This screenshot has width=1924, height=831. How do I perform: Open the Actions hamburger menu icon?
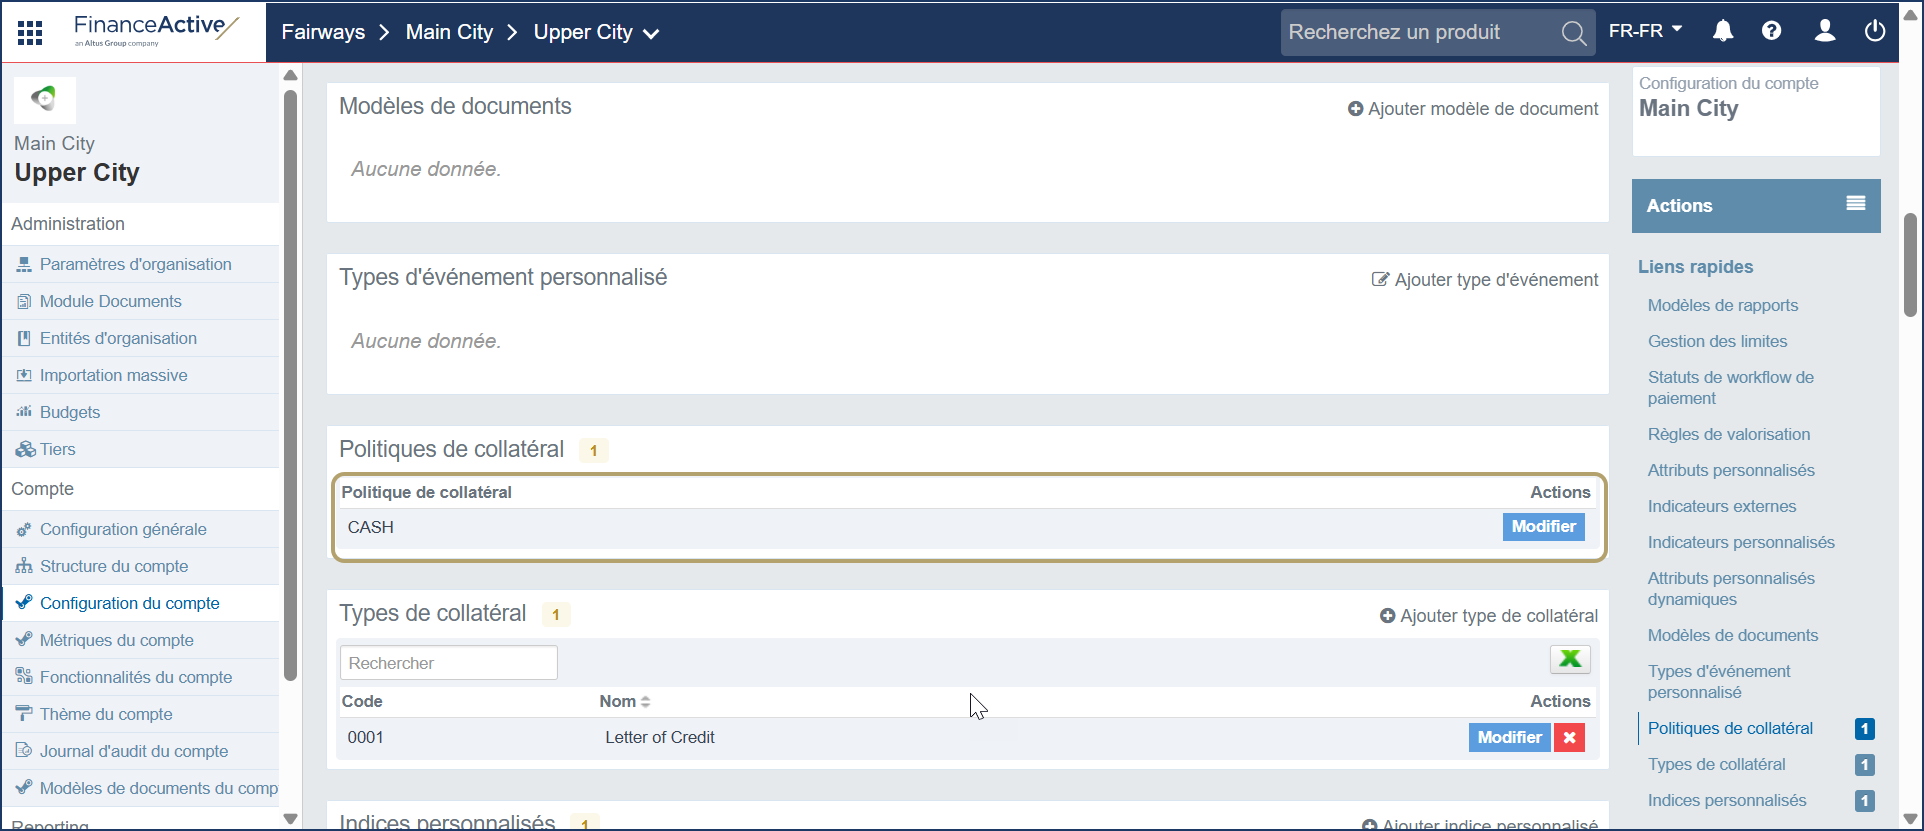click(1855, 204)
